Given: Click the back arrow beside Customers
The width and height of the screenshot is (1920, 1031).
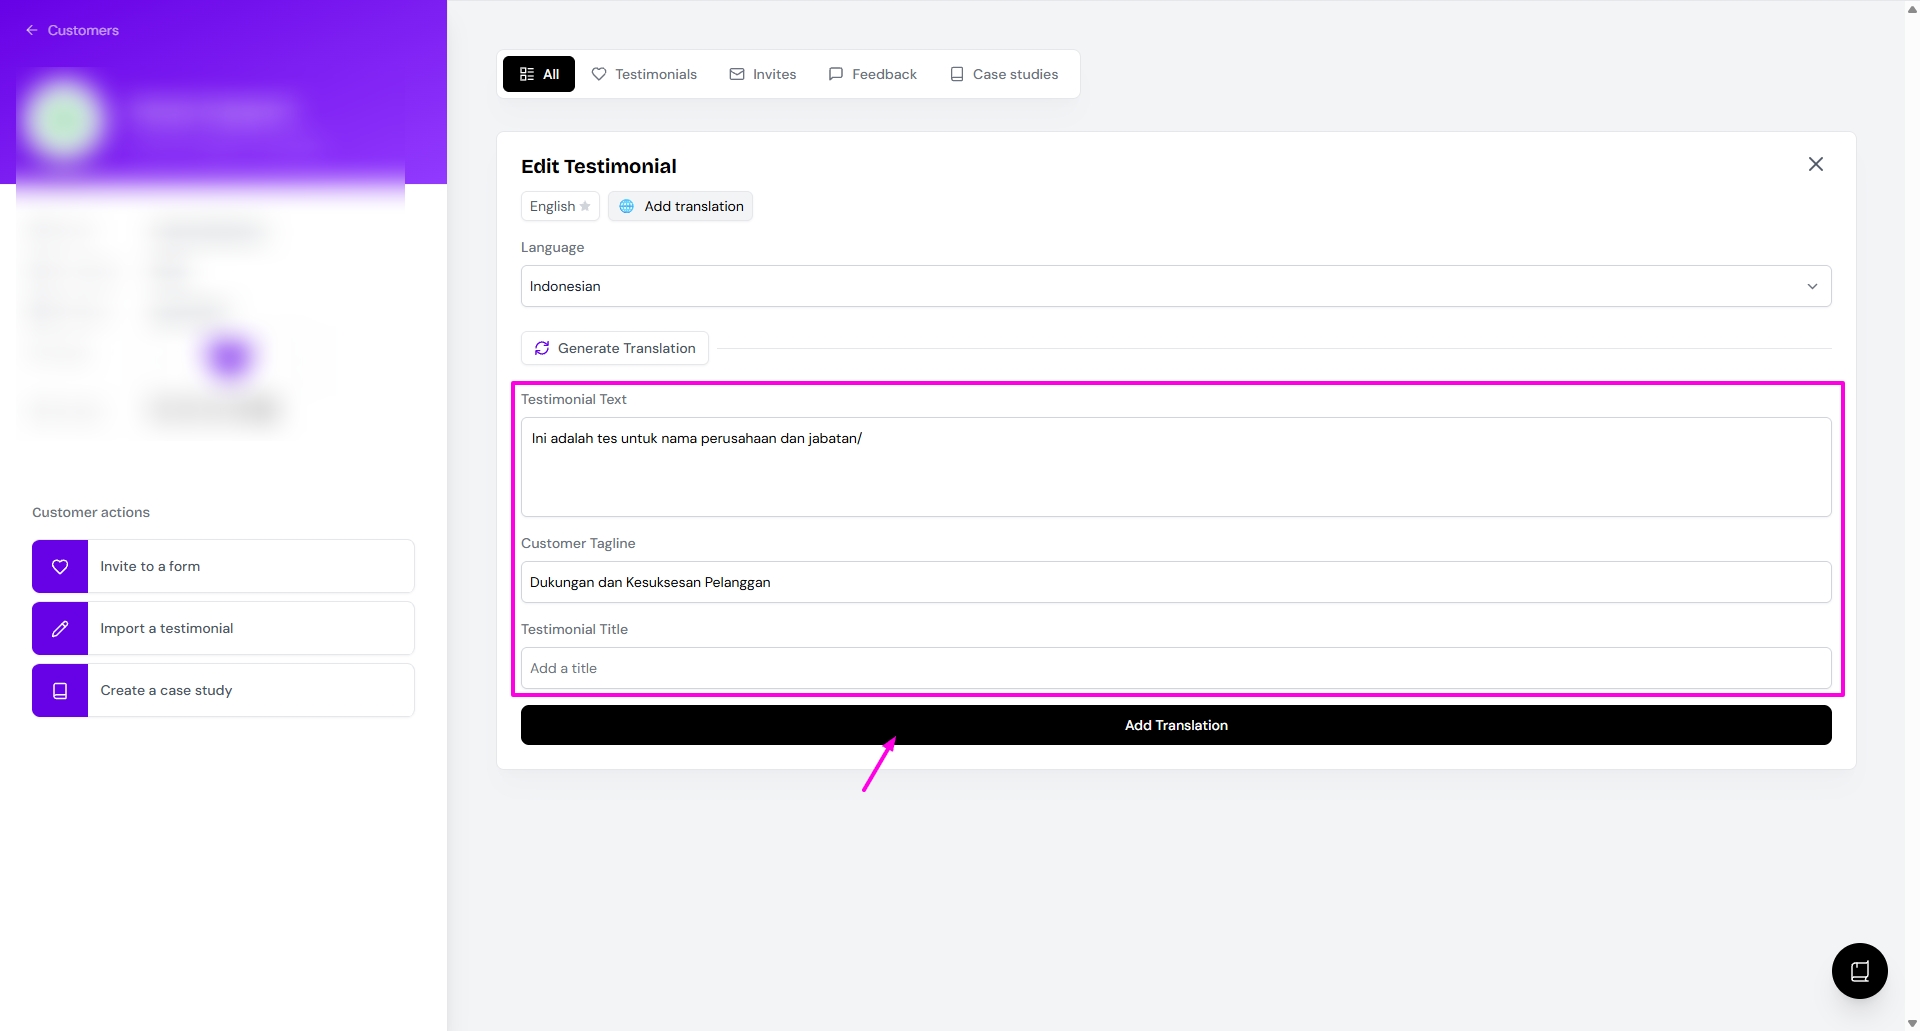Looking at the screenshot, I should (x=32, y=30).
